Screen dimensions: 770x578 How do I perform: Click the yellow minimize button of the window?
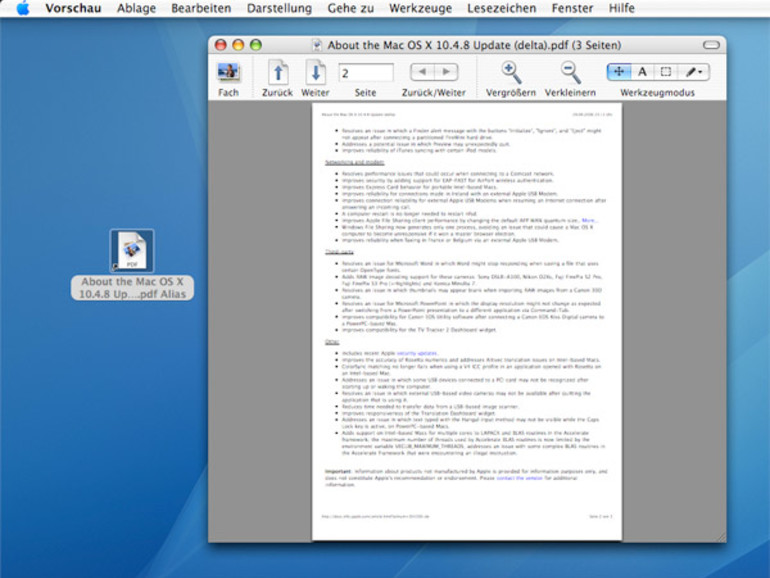coord(238,45)
